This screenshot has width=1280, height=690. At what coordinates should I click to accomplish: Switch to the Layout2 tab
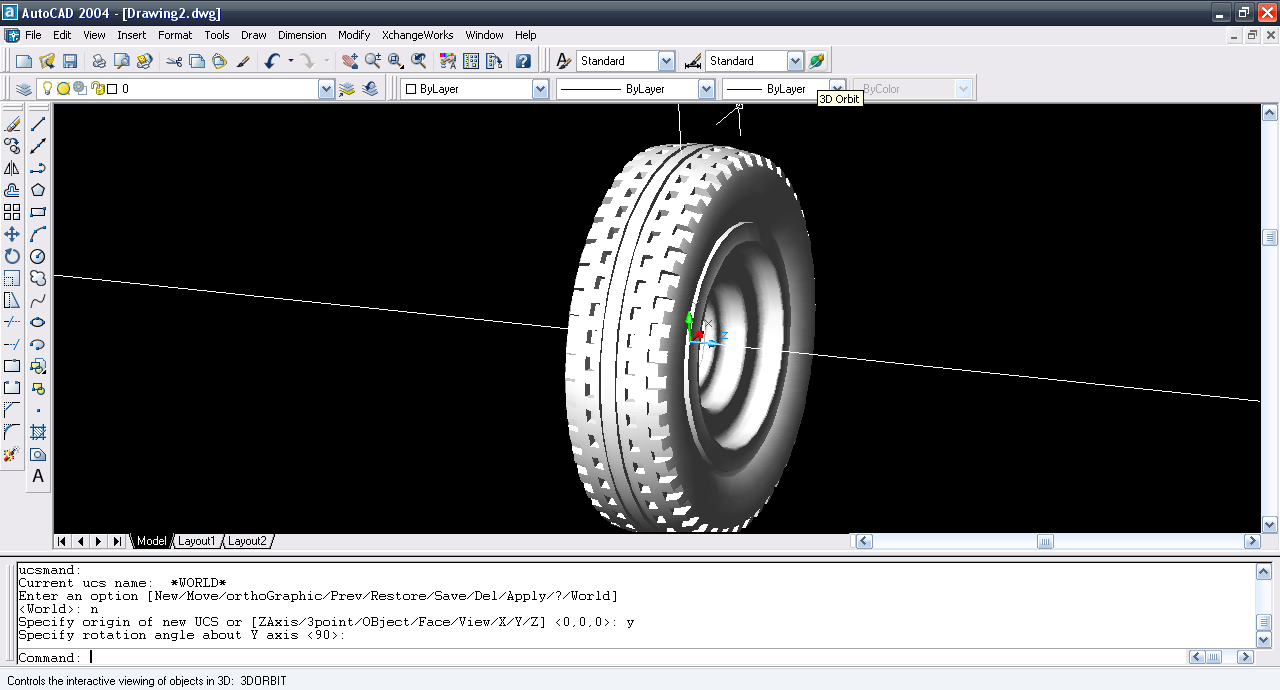tap(247, 541)
